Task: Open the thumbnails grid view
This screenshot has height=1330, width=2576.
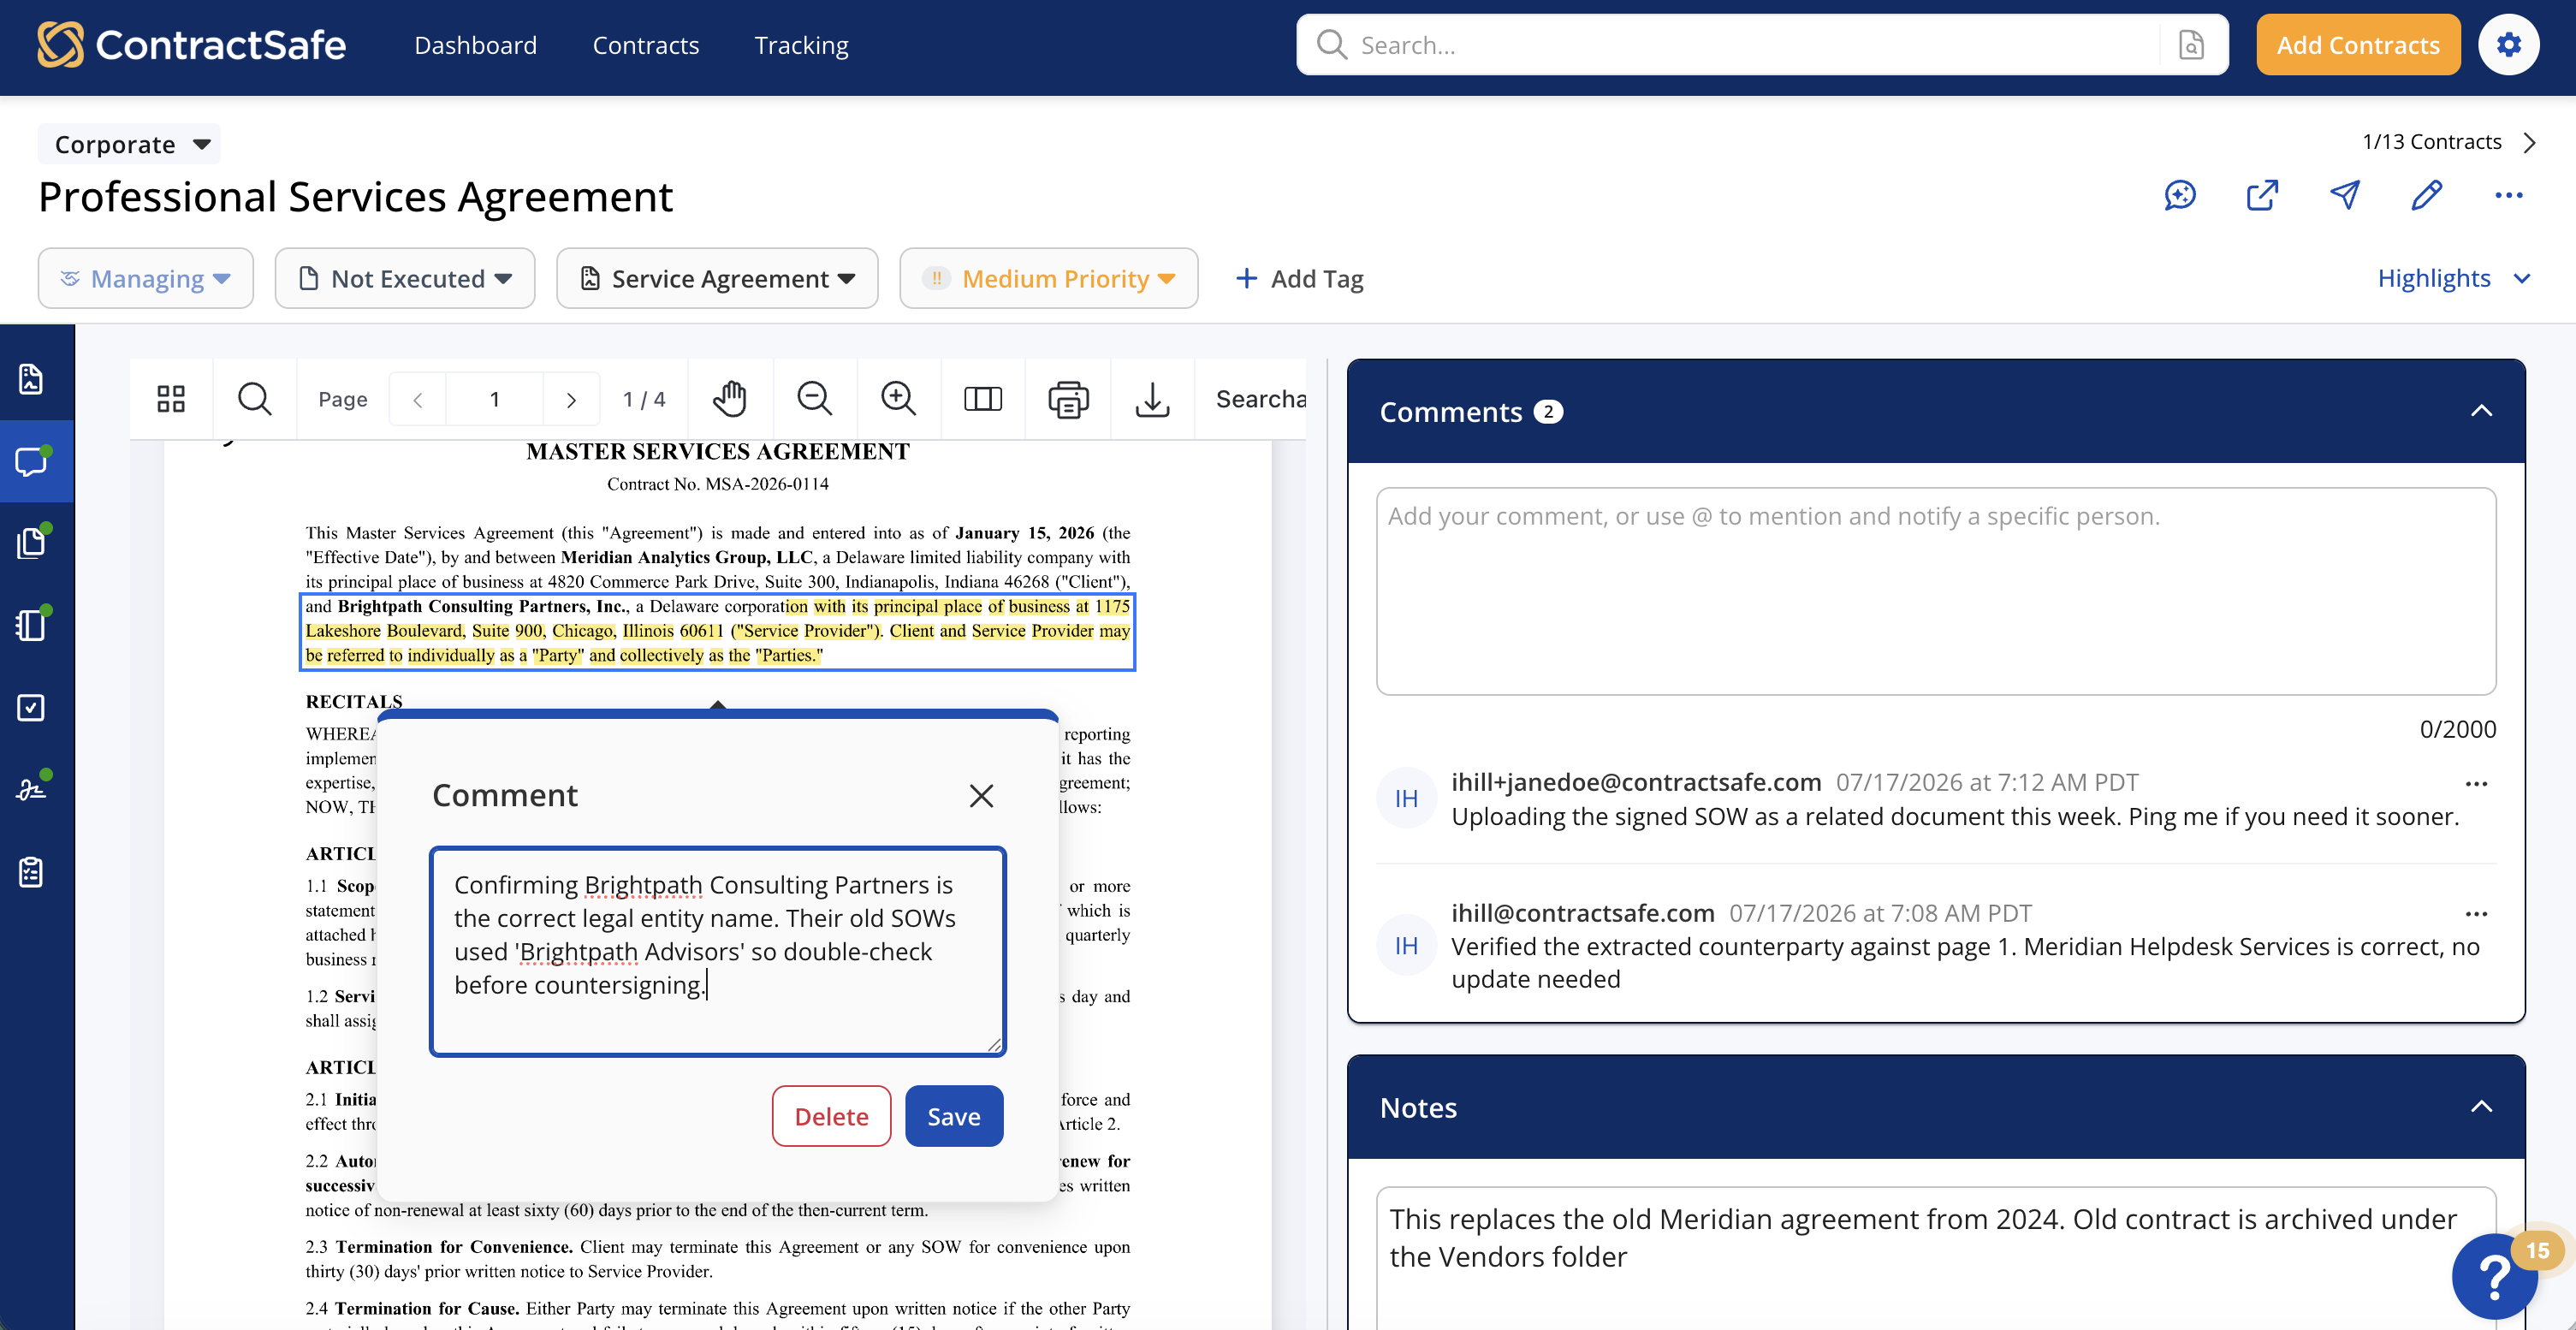Action: (x=171, y=399)
